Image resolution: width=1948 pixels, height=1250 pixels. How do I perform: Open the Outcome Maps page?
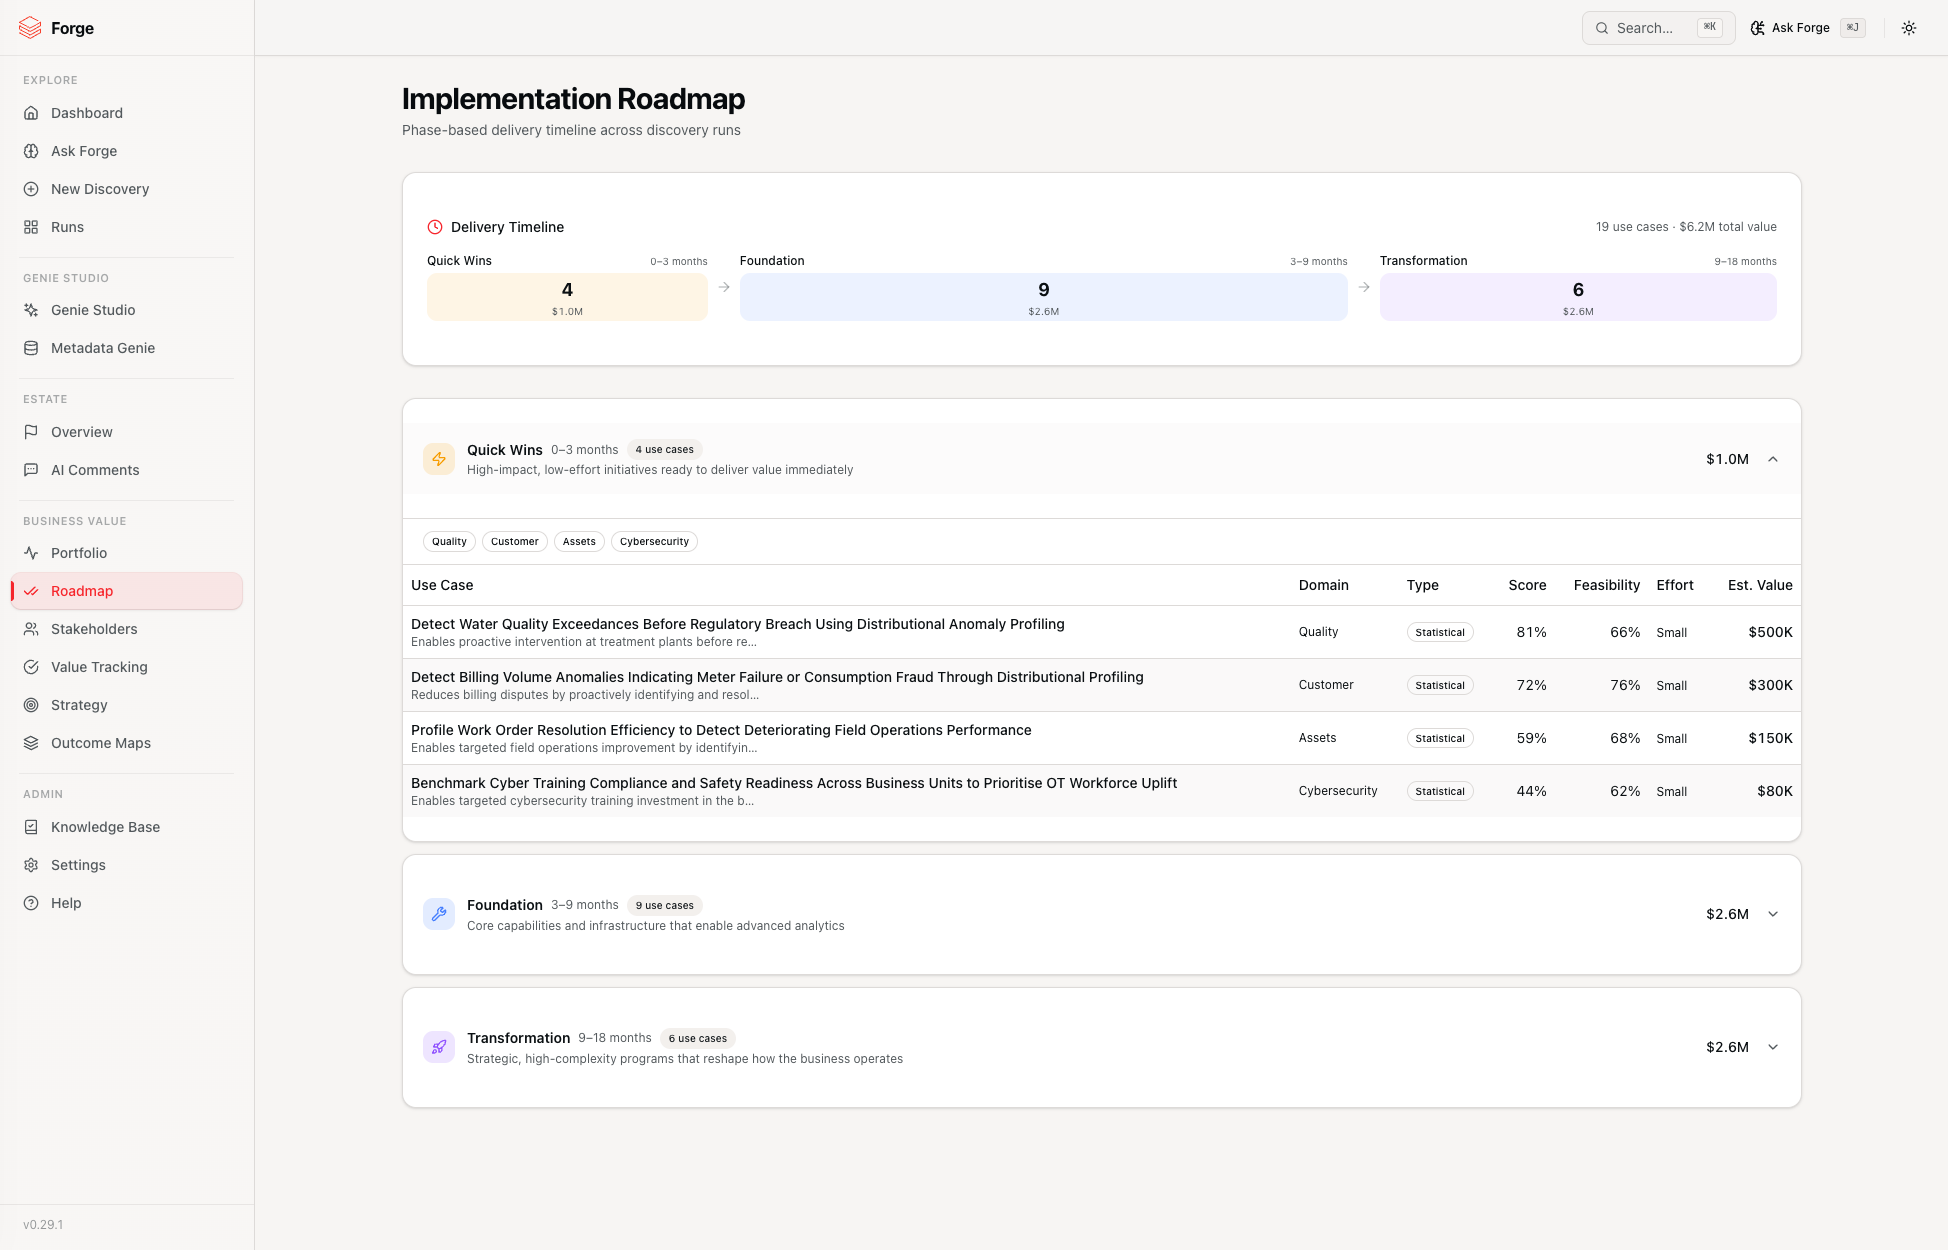point(127,743)
